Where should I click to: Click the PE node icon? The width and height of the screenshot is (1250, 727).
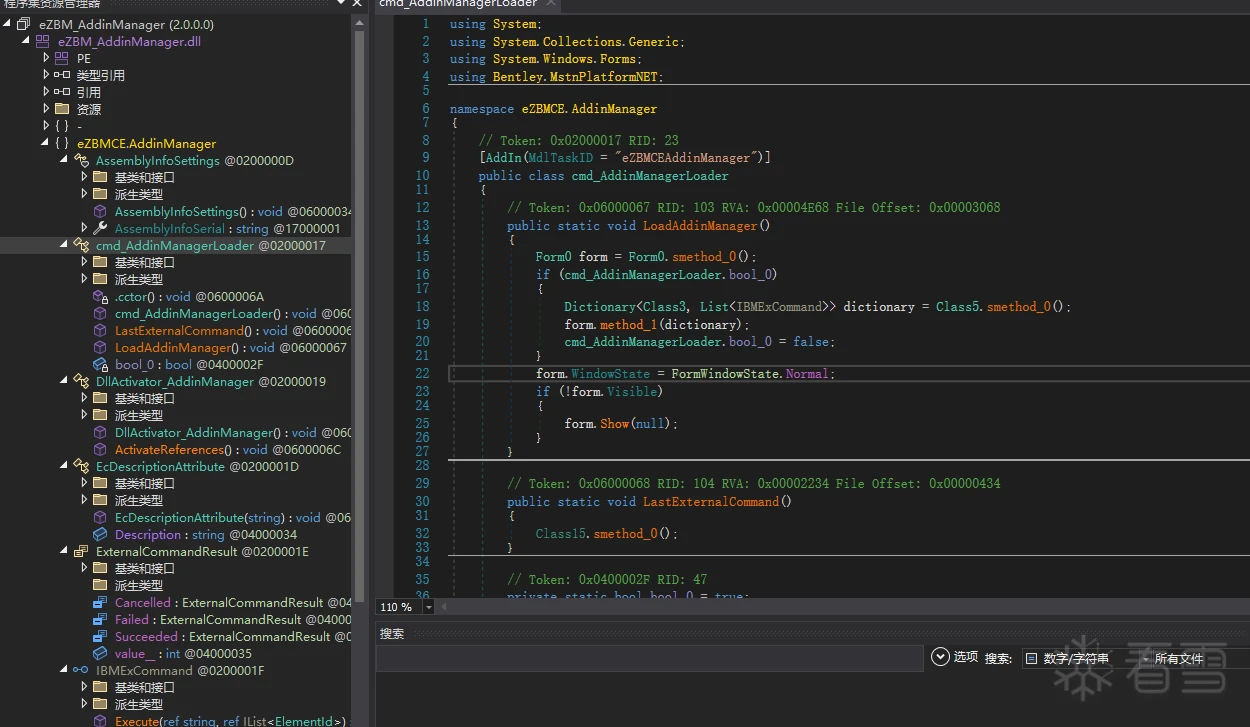click(62, 59)
